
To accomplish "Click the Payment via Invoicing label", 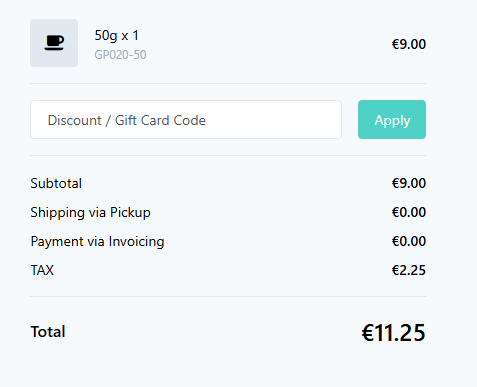I will 97,241.
